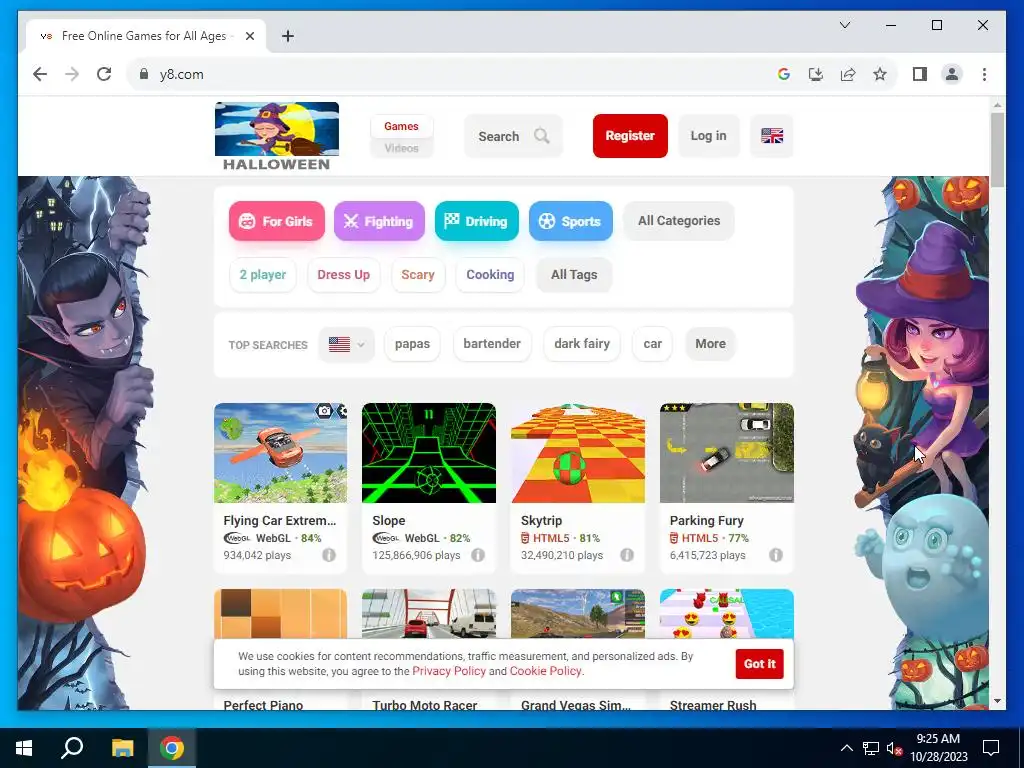Viewport: 1024px width, 768px height.
Task: Open the Cookie Policy link
Action: coord(545,671)
